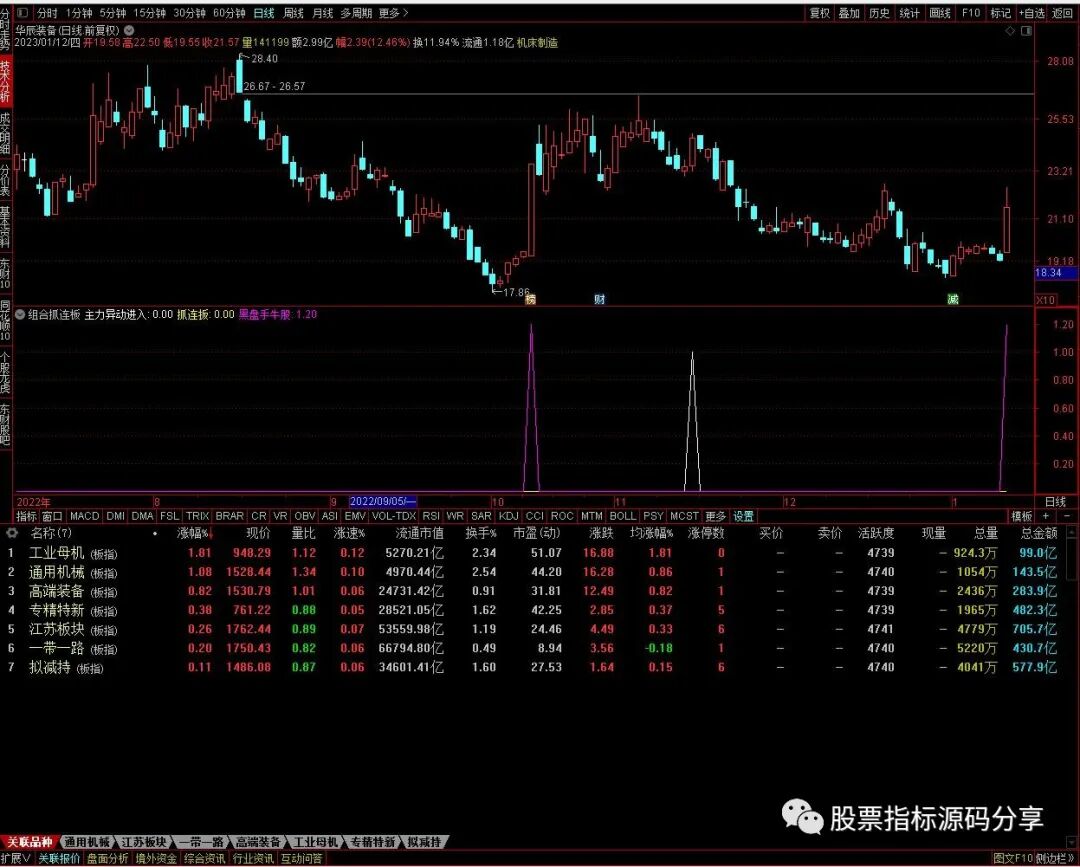Click the 叠加 overlay button
This screenshot has height=867, width=1080.
coord(849,13)
